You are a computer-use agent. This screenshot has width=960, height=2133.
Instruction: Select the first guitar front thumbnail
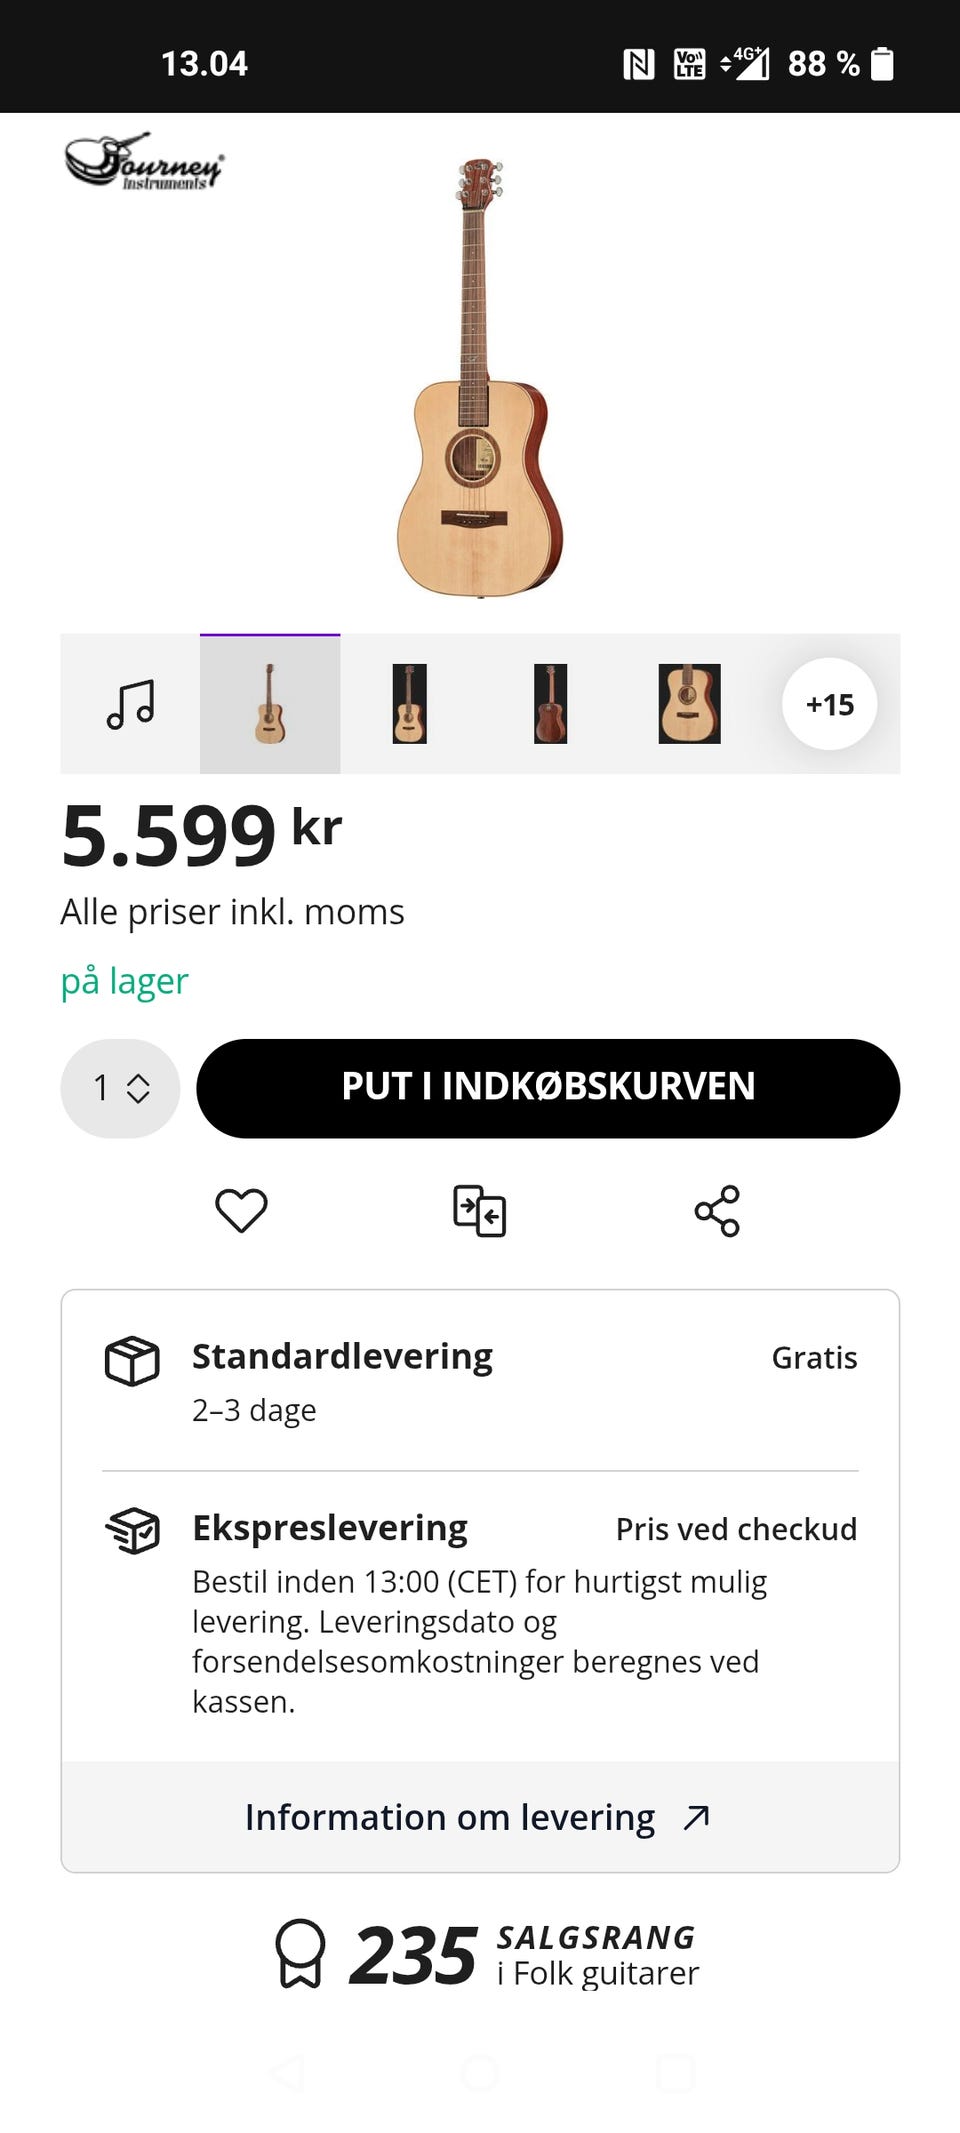click(270, 704)
